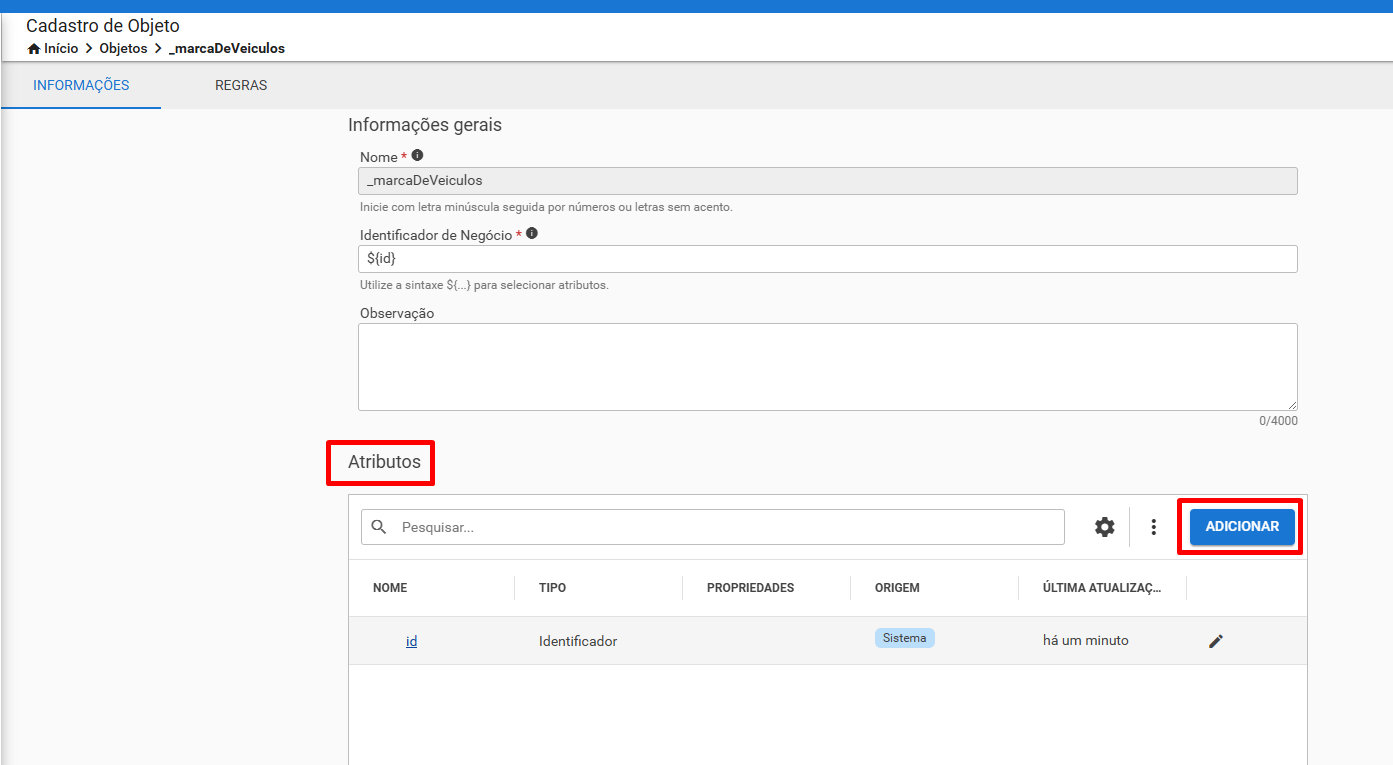Click the Informações gerais heading

tap(425, 125)
